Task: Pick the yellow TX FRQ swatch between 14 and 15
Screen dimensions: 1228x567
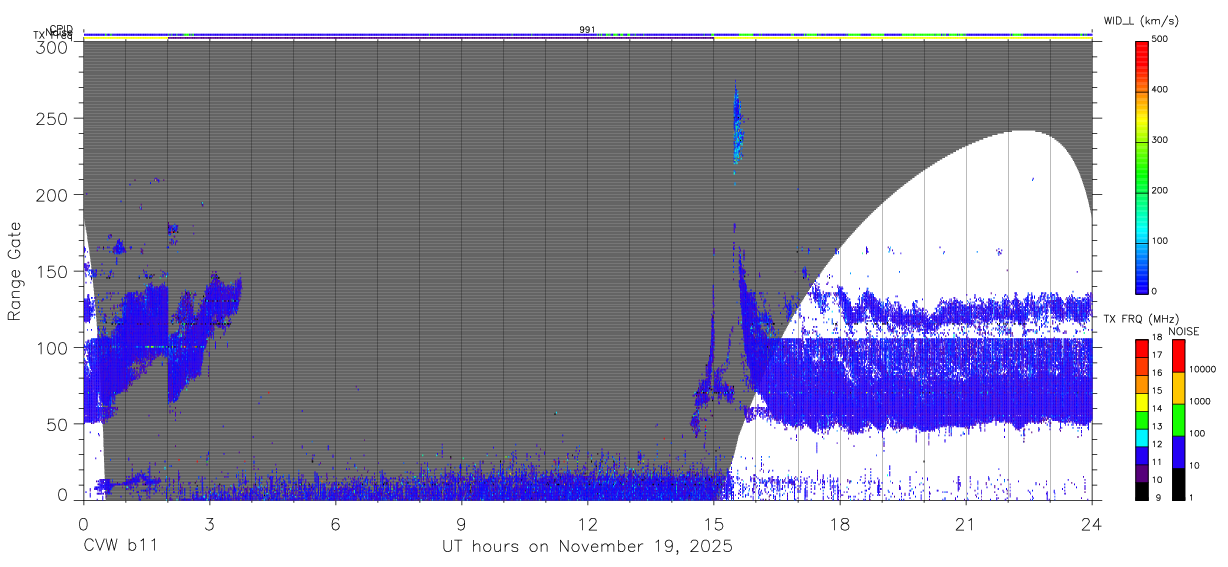Action: click(1141, 401)
